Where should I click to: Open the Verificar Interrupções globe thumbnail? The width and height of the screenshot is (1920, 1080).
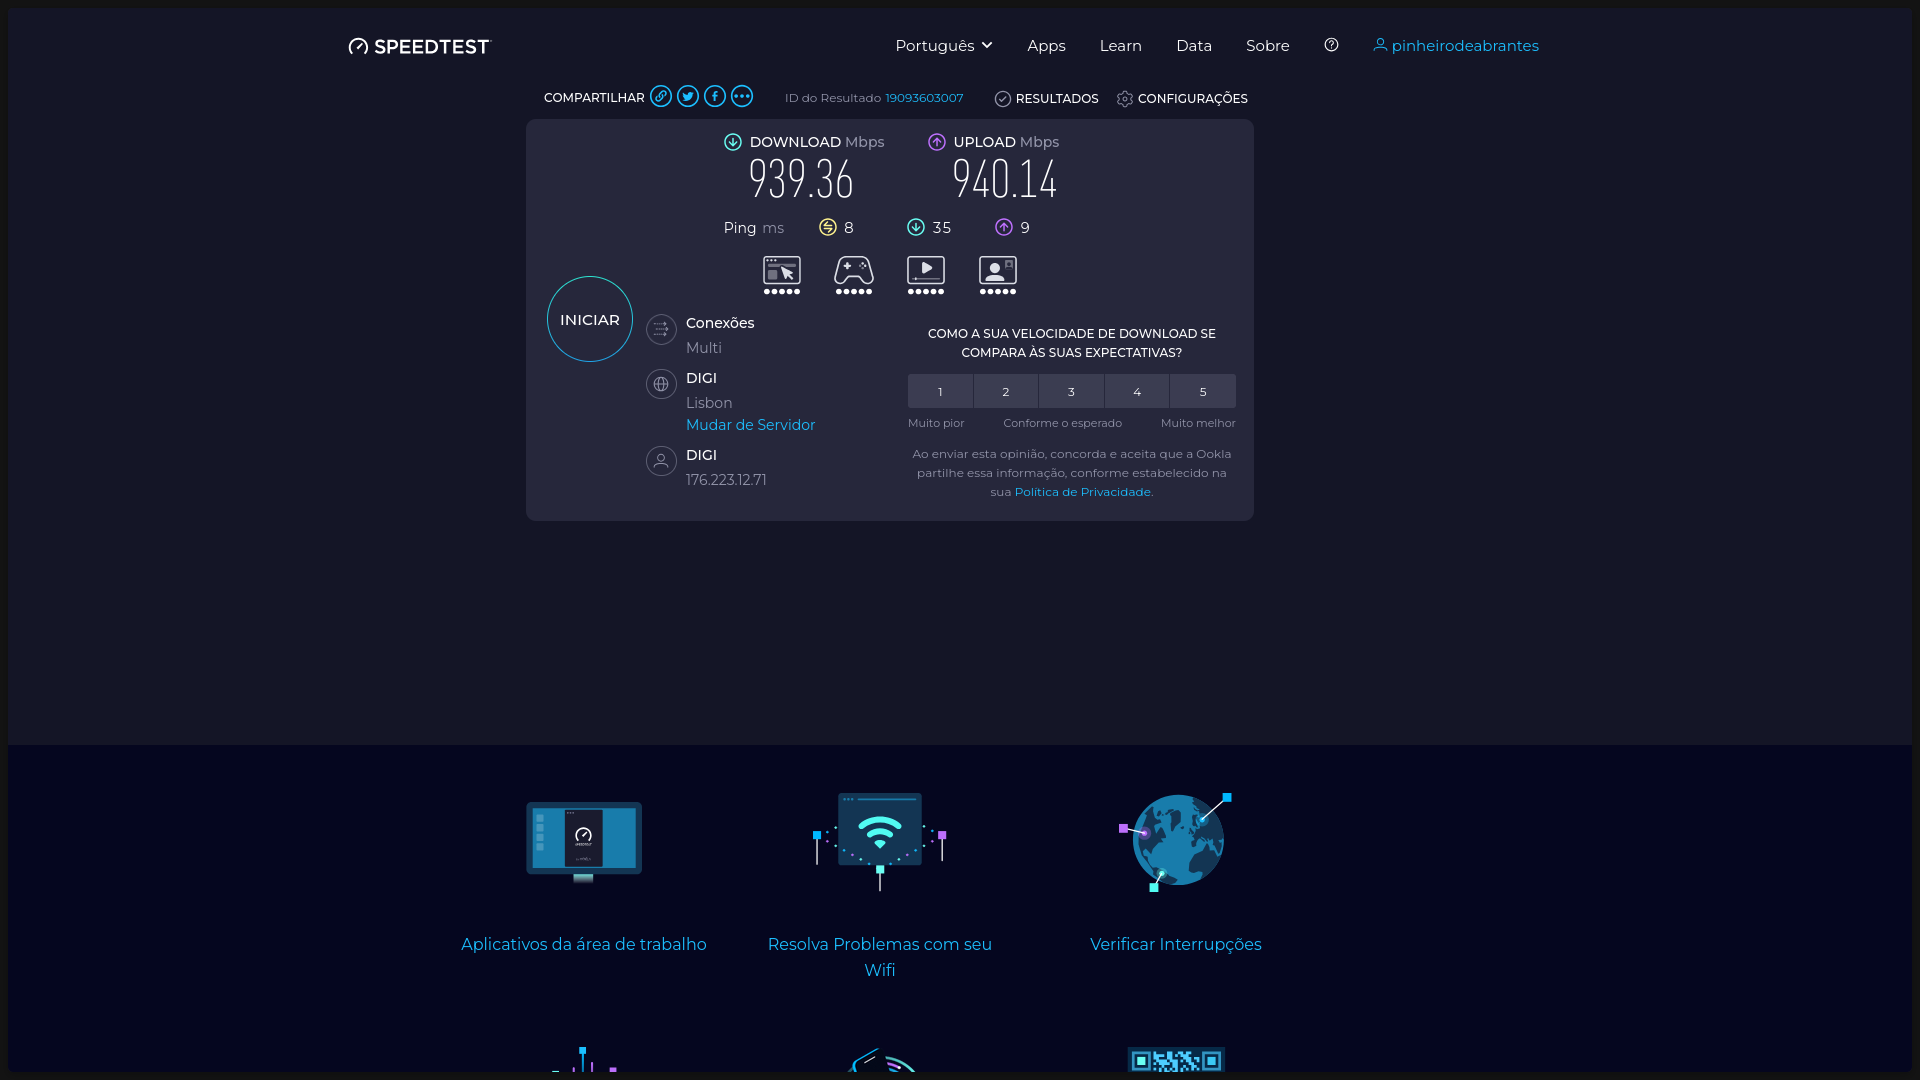(x=1176, y=841)
